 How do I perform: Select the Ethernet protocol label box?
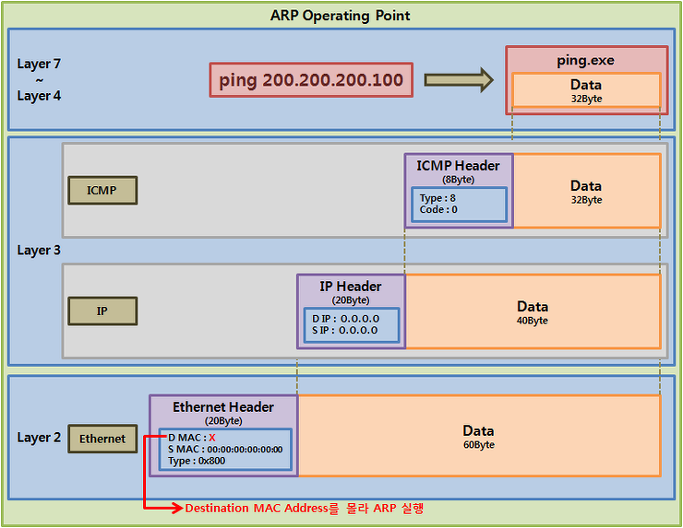[x=102, y=439]
